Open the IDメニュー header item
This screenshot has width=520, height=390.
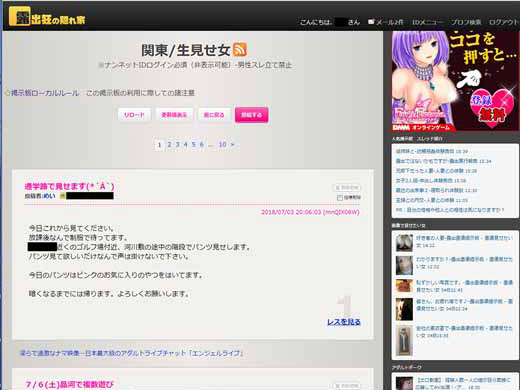click(x=428, y=22)
